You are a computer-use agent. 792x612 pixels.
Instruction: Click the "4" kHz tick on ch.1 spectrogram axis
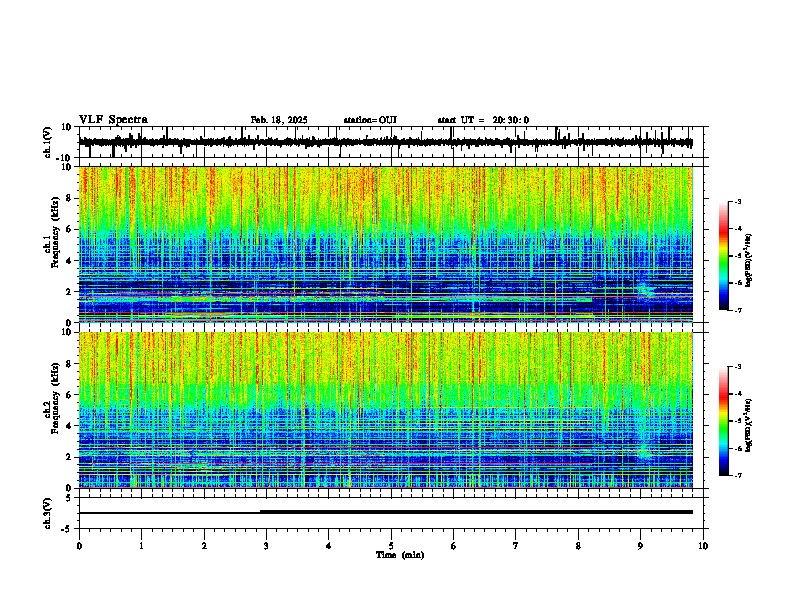click(x=70, y=261)
